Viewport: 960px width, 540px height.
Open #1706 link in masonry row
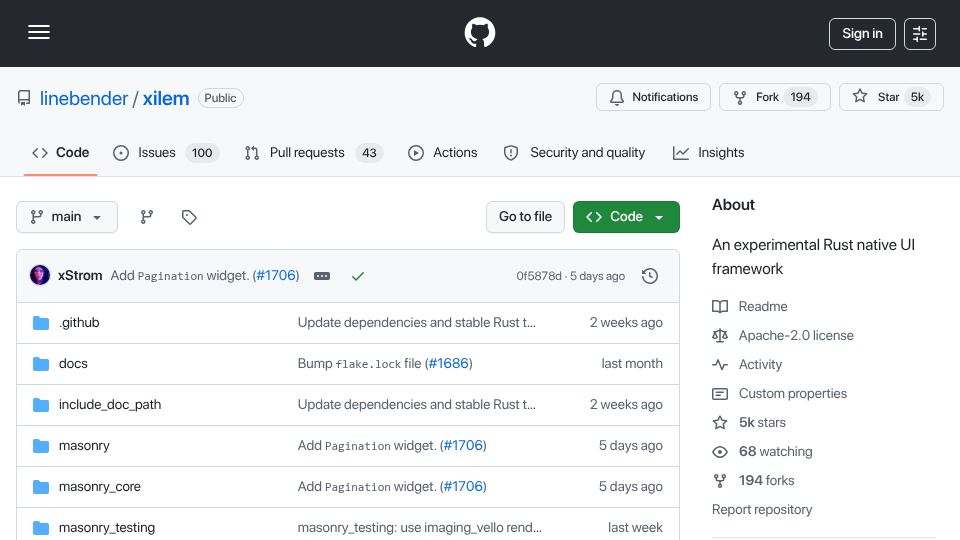[463, 446]
